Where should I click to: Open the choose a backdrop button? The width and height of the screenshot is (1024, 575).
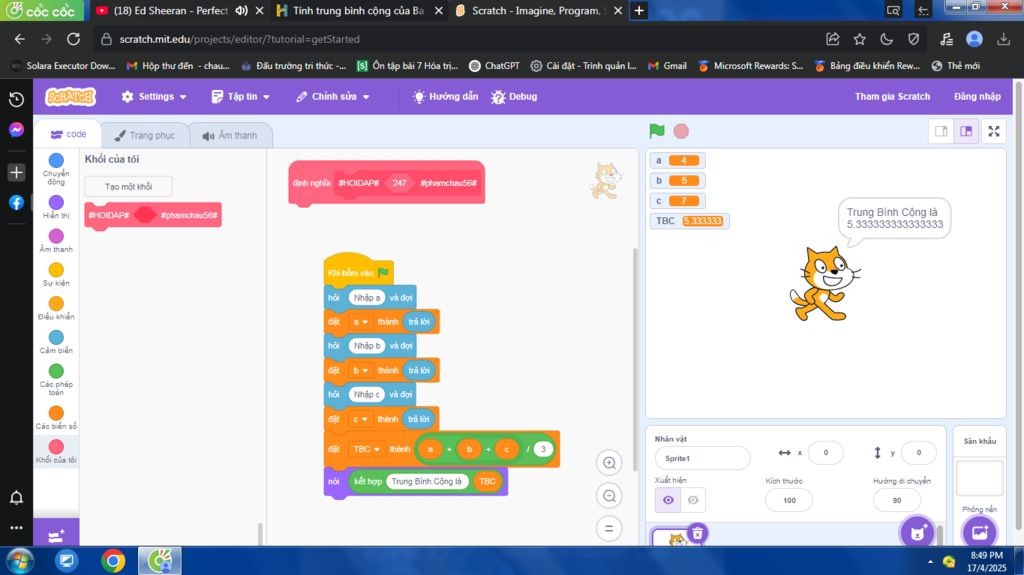tap(980, 532)
